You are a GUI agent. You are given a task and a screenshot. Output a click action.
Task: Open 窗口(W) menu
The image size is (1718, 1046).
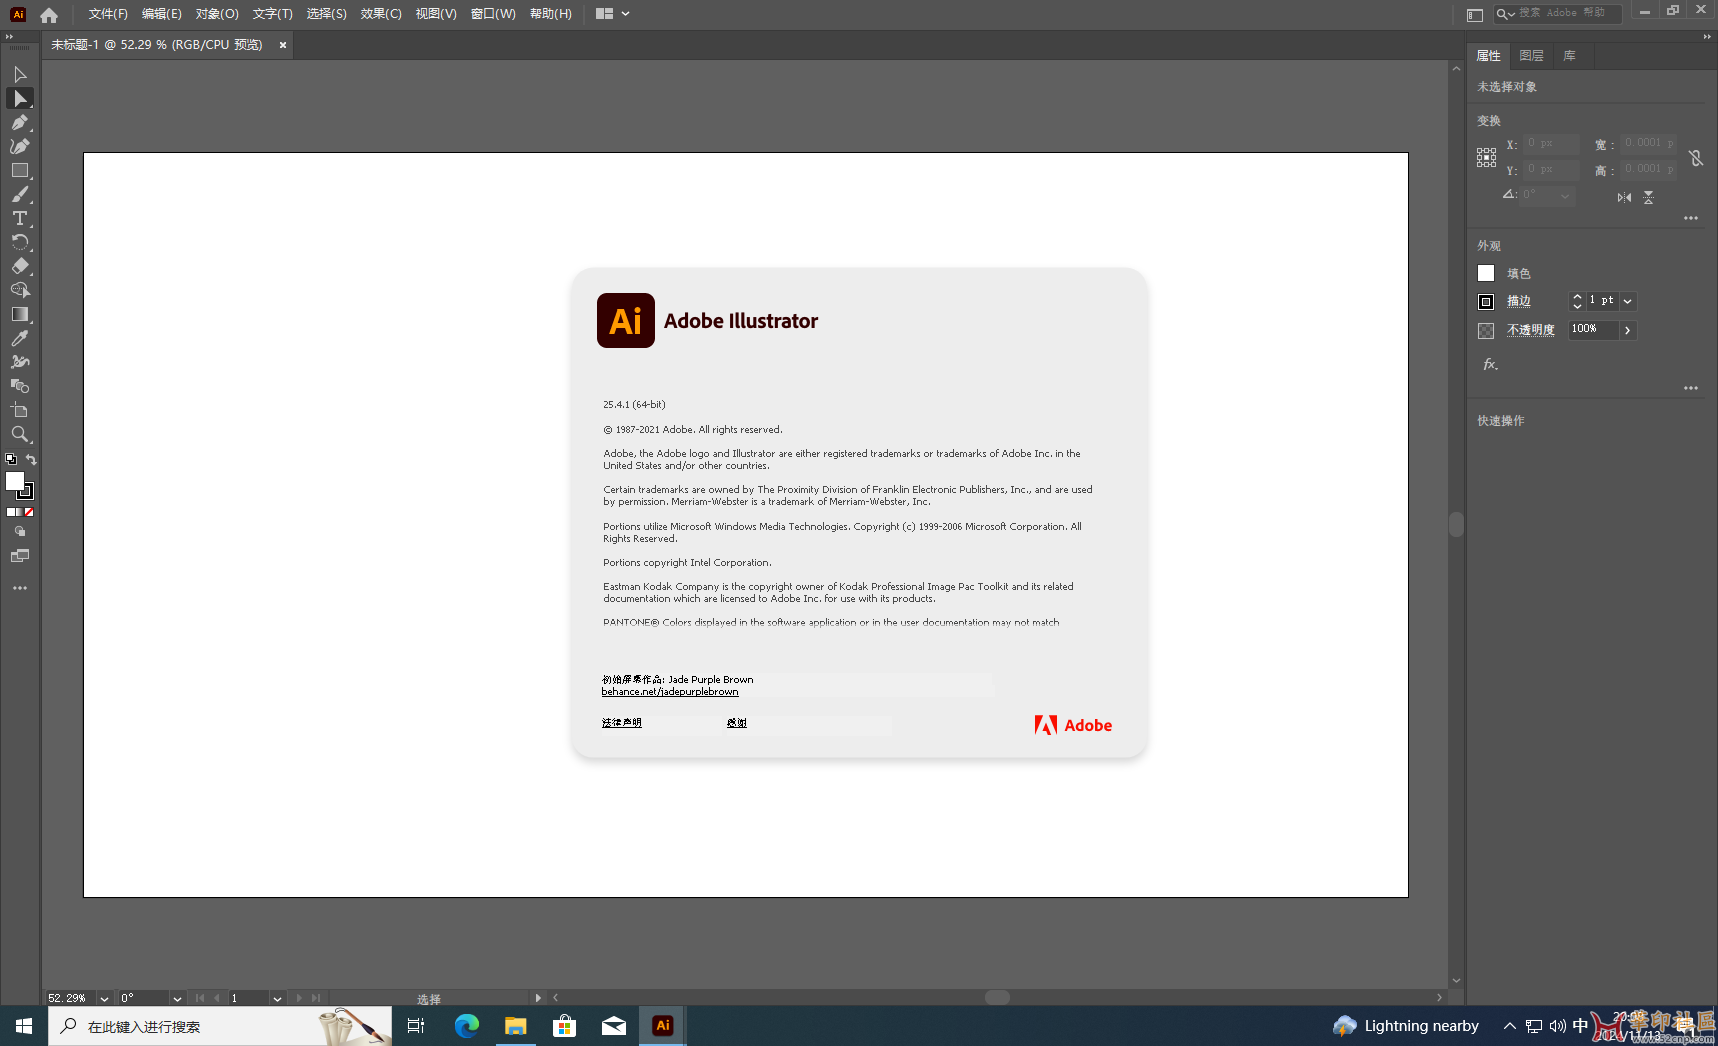click(x=493, y=14)
